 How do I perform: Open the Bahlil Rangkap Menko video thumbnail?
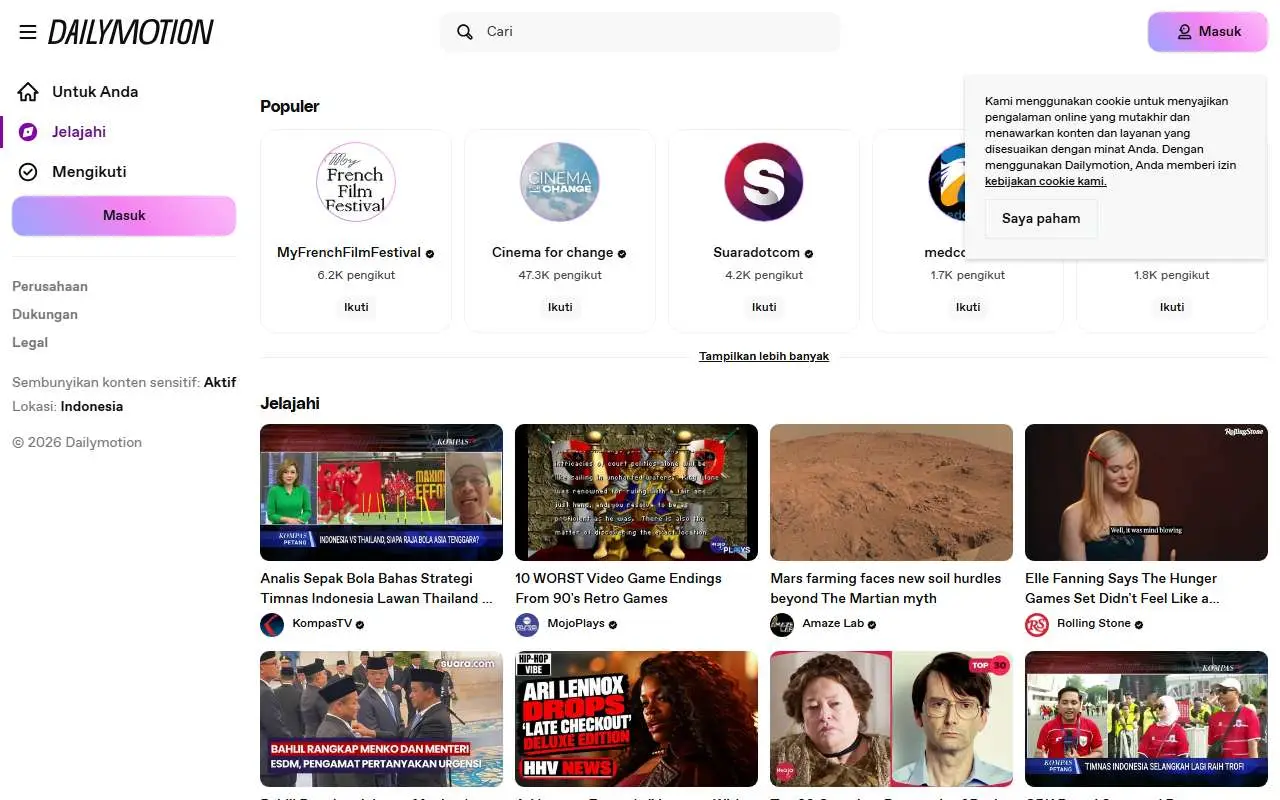[x=381, y=719]
